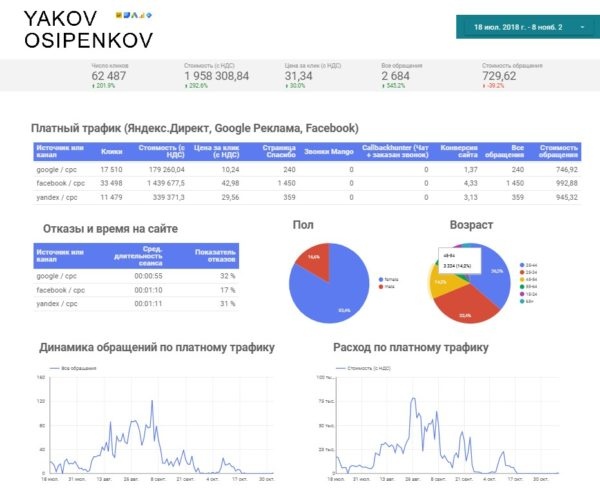
Task: Select google / cpc row in paid traffic table
Action: 307,170
